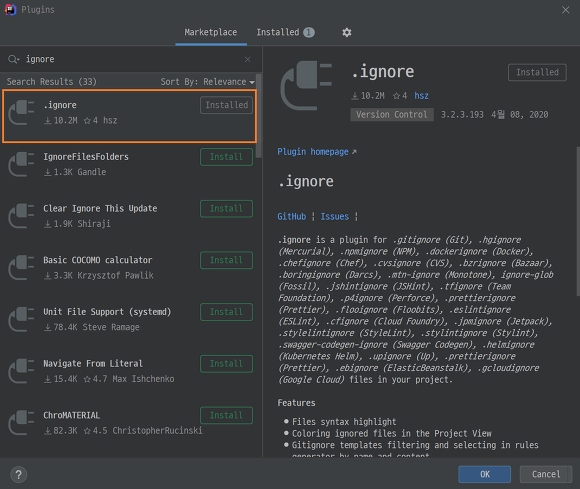Click the Navigate From Literal plugin icon

click(x=21, y=371)
